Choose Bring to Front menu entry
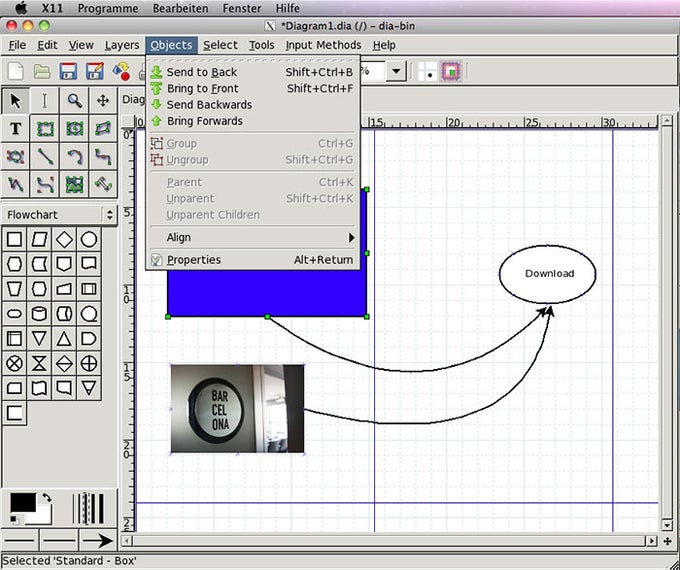 252,88
